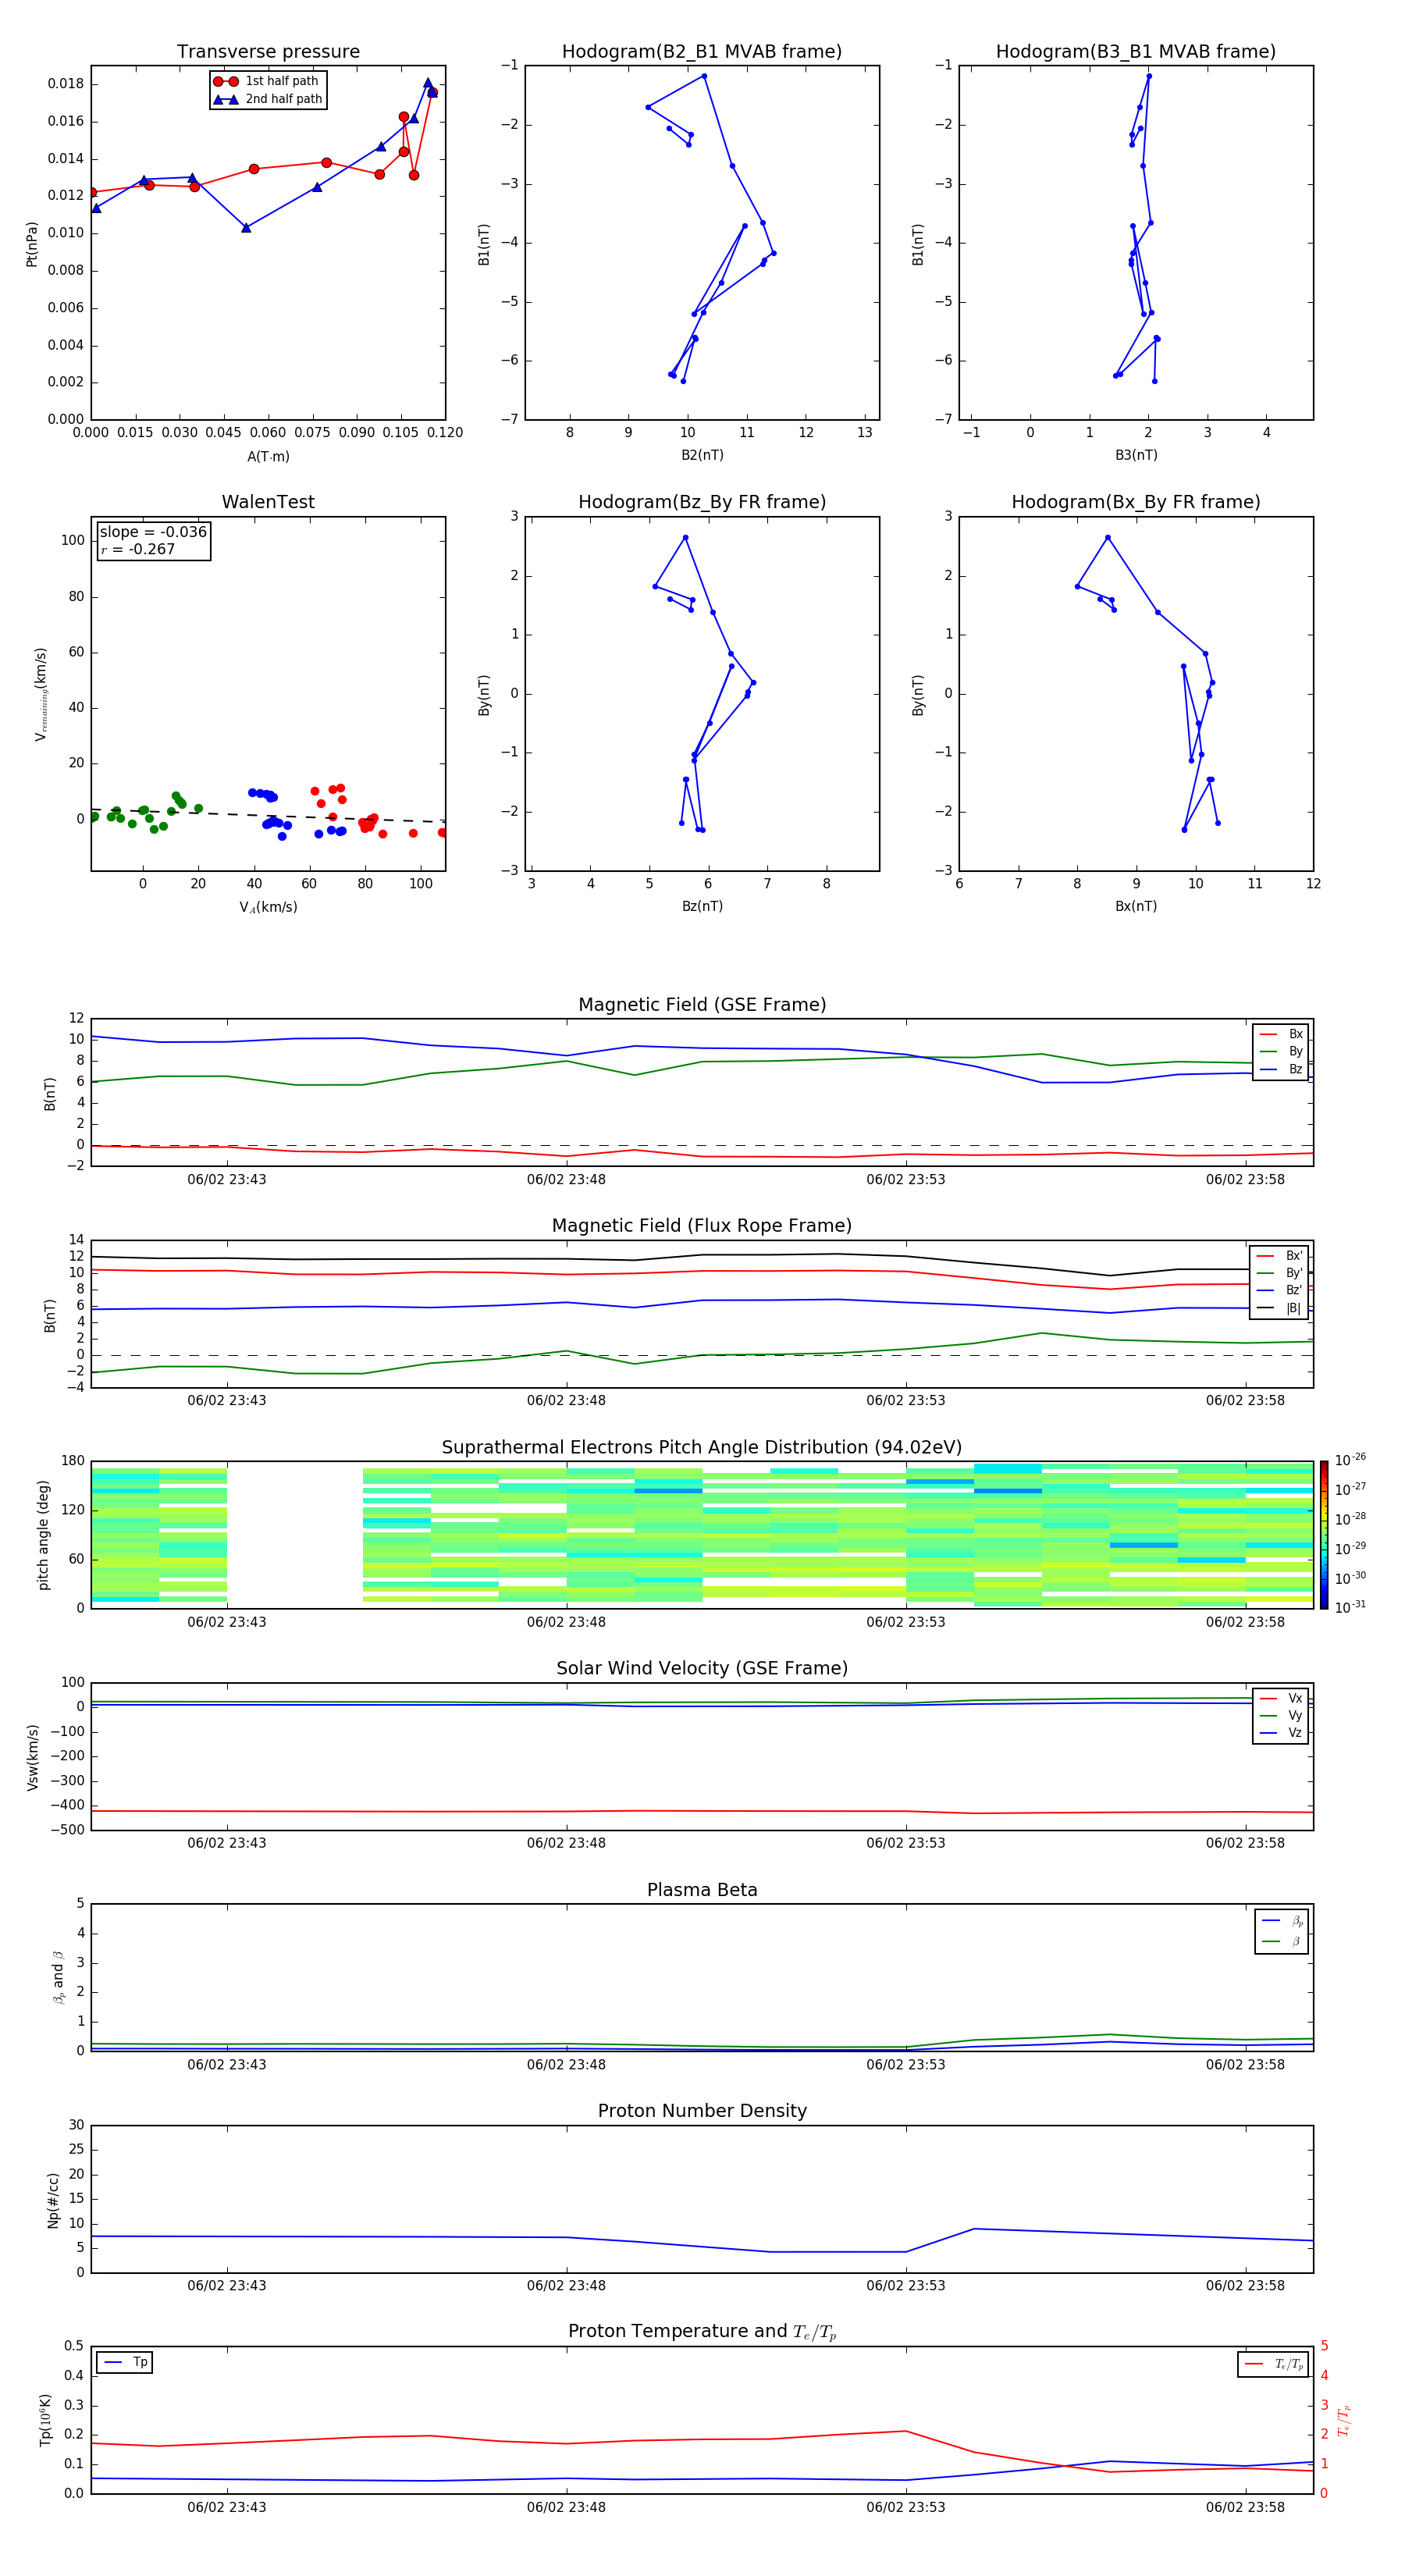Click the "Transverse pressure" plot title
The image size is (1405, 2576).
(x=268, y=52)
